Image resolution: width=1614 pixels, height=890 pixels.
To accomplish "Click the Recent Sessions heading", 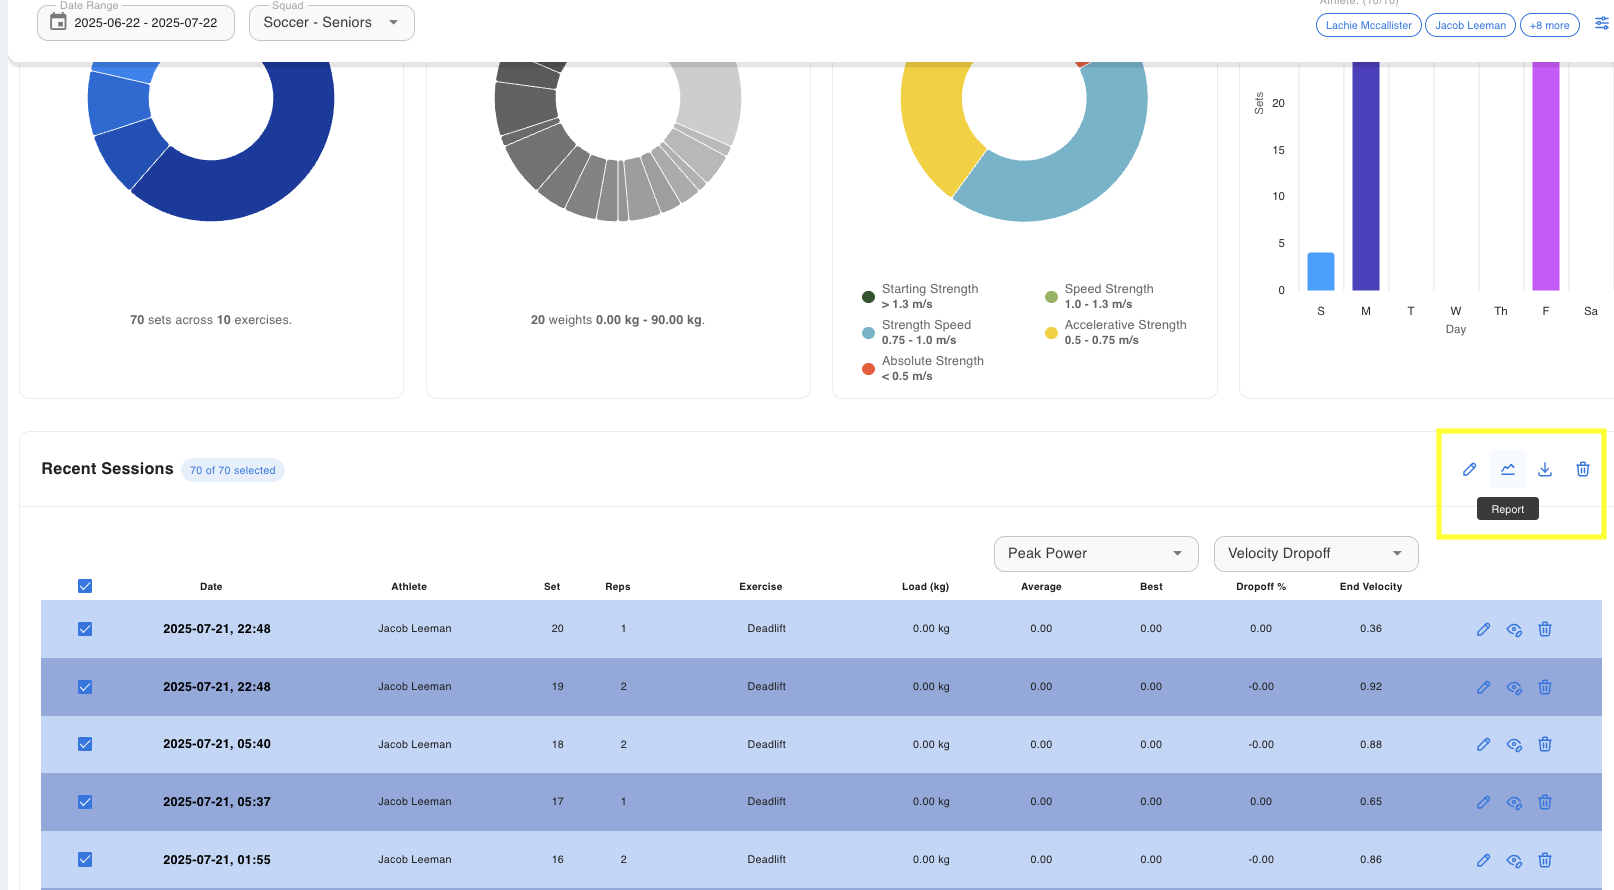I will (x=107, y=469).
